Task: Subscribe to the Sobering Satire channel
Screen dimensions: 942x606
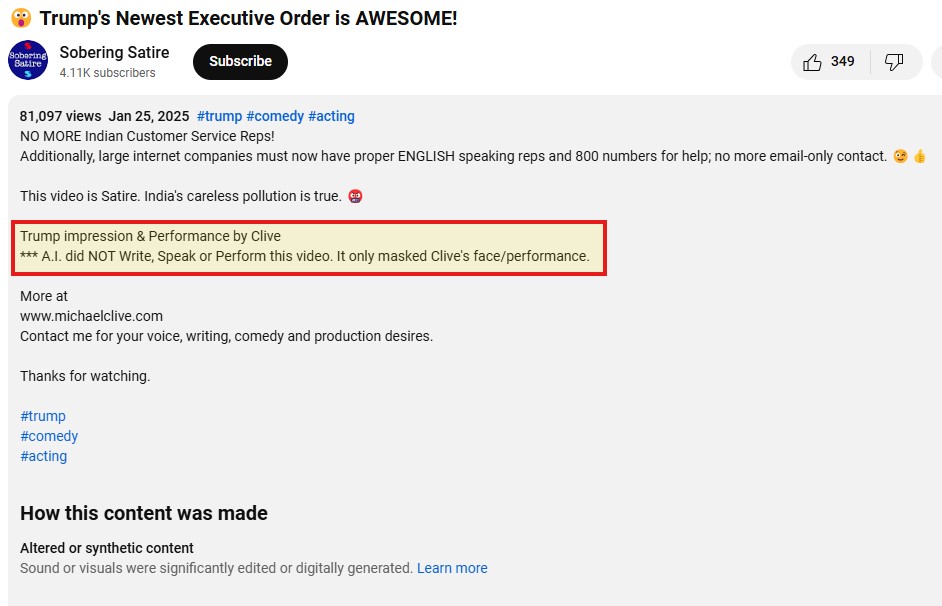Action: tap(240, 62)
